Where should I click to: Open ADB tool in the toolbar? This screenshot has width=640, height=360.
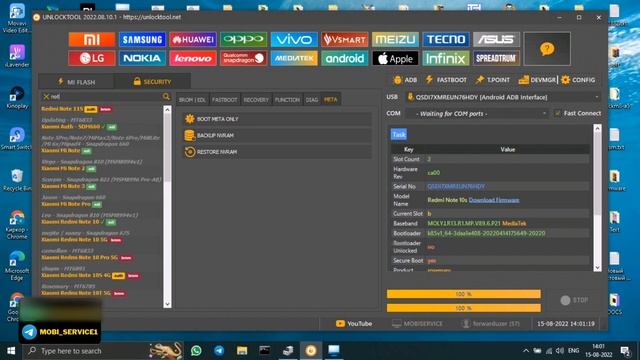coord(405,80)
